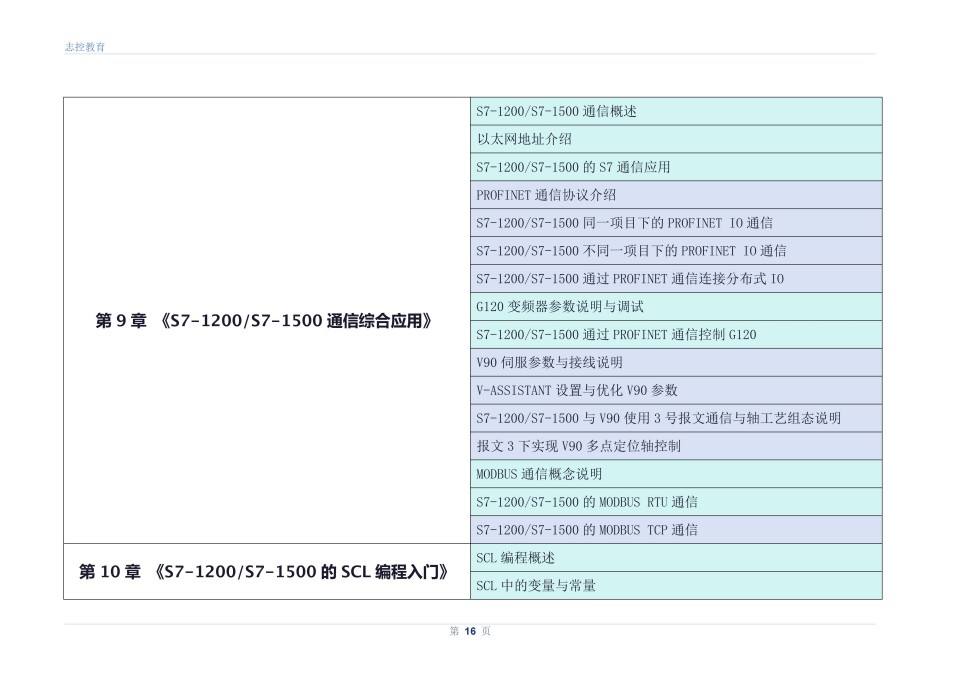The image size is (958, 678).
Task: Click G120 变频器参数说明与调试 row
Action: click(676, 307)
